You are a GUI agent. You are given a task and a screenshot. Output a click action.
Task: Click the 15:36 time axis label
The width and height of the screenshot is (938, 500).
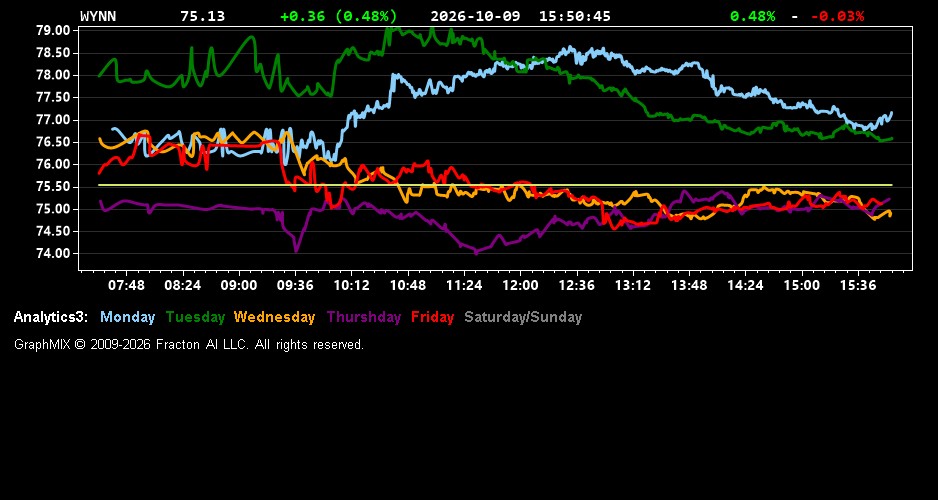[x=858, y=285]
